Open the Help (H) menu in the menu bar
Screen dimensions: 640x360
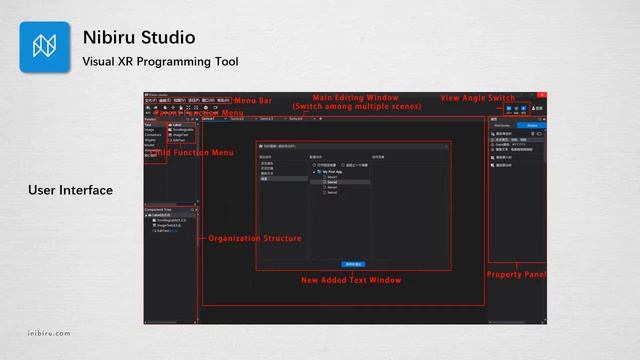(223, 100)
